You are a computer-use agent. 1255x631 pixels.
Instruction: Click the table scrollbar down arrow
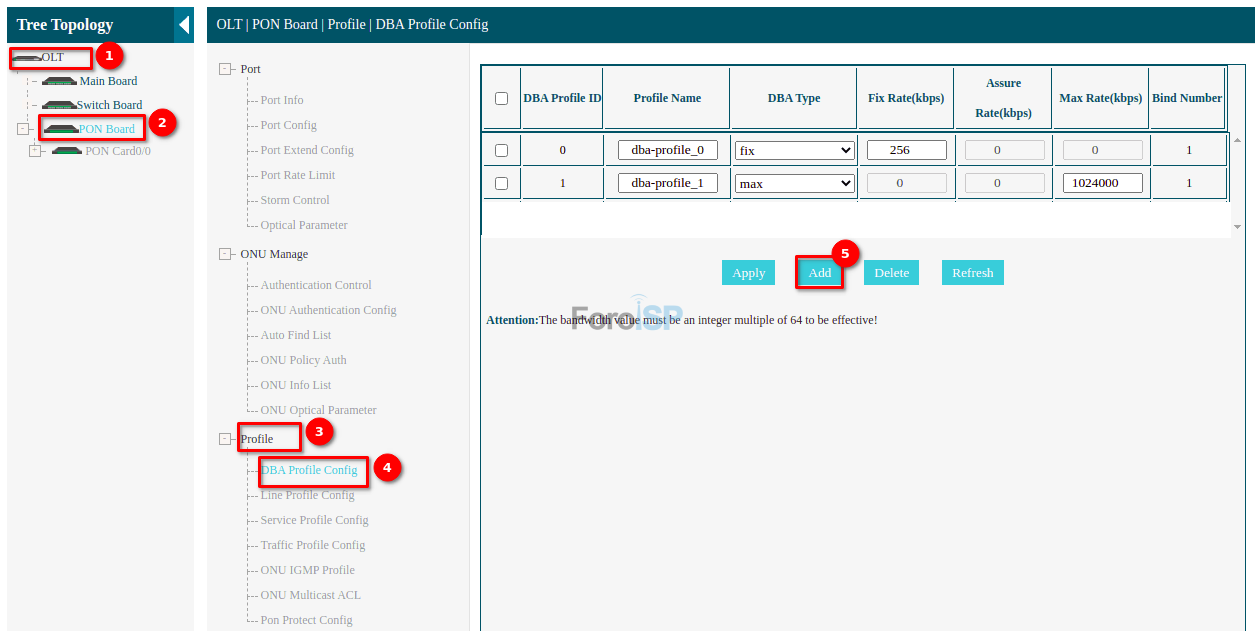tap(1237, 227)
